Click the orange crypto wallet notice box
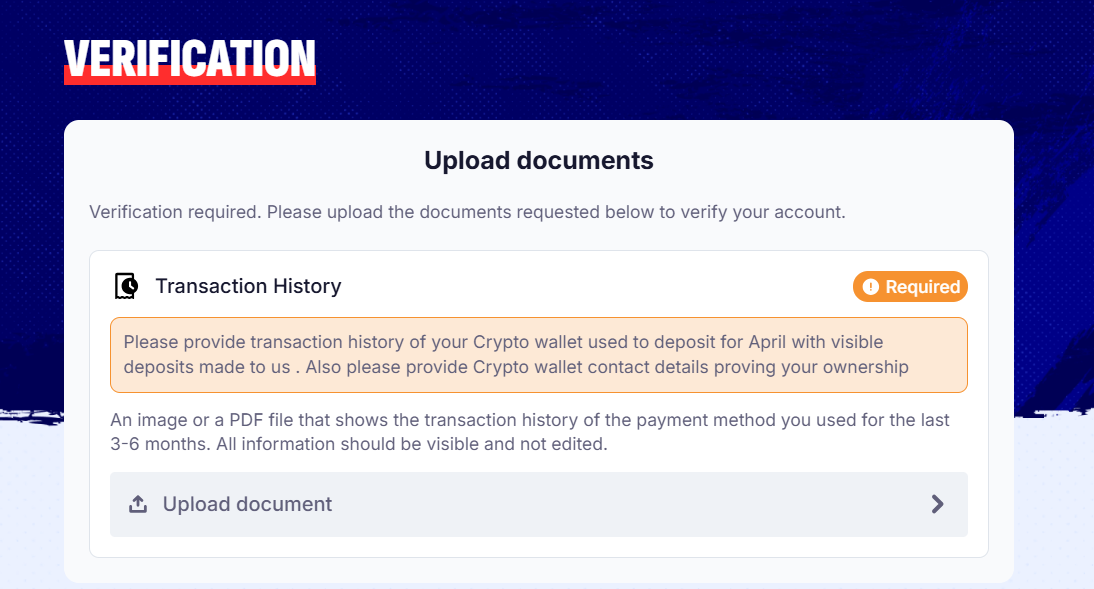Screen dimensions: 1094x589 click(x=538, y=355)
